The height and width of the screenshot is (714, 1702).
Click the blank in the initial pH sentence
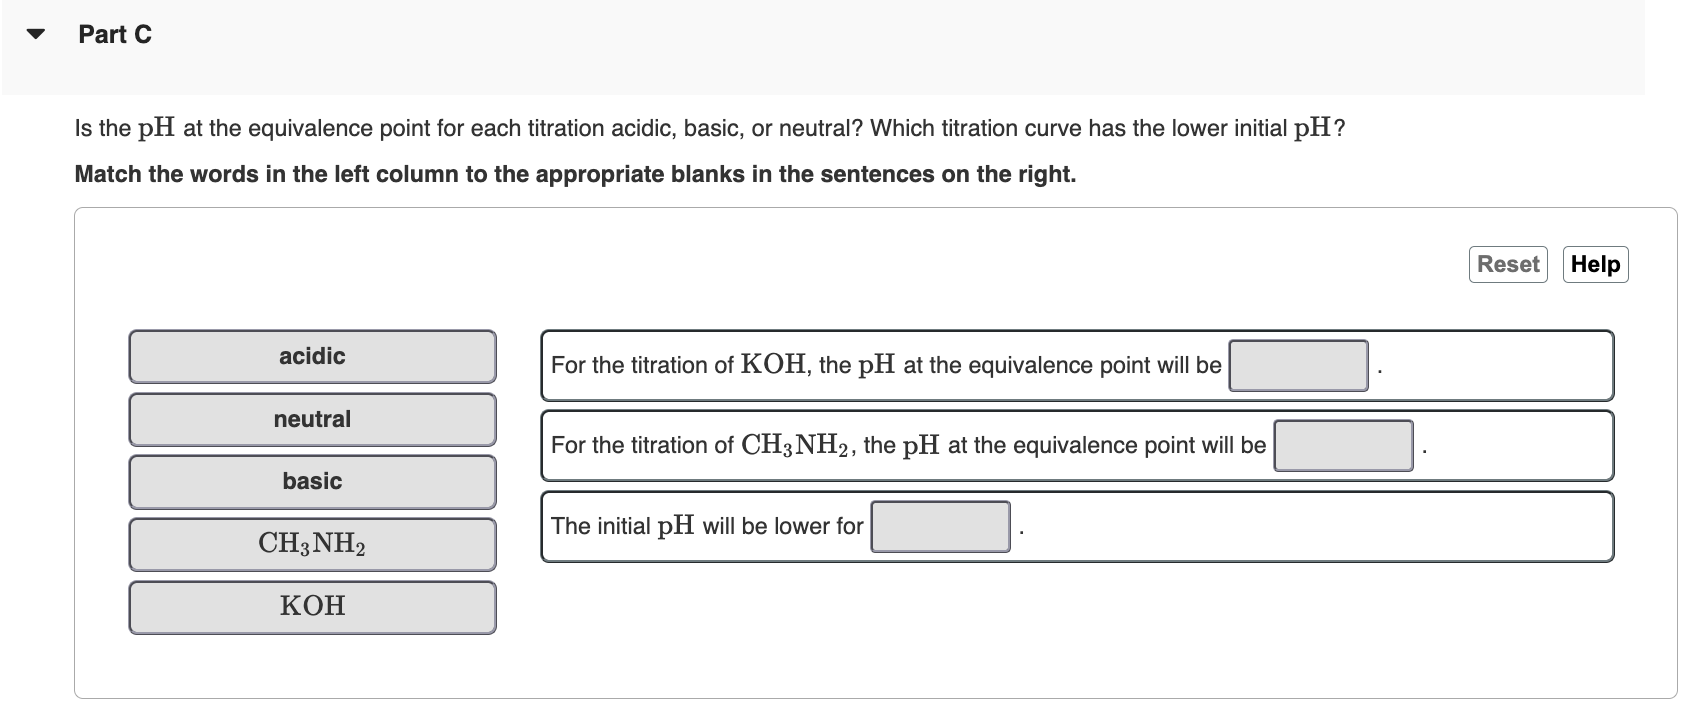pyautogui.click(x=940, y=526)
